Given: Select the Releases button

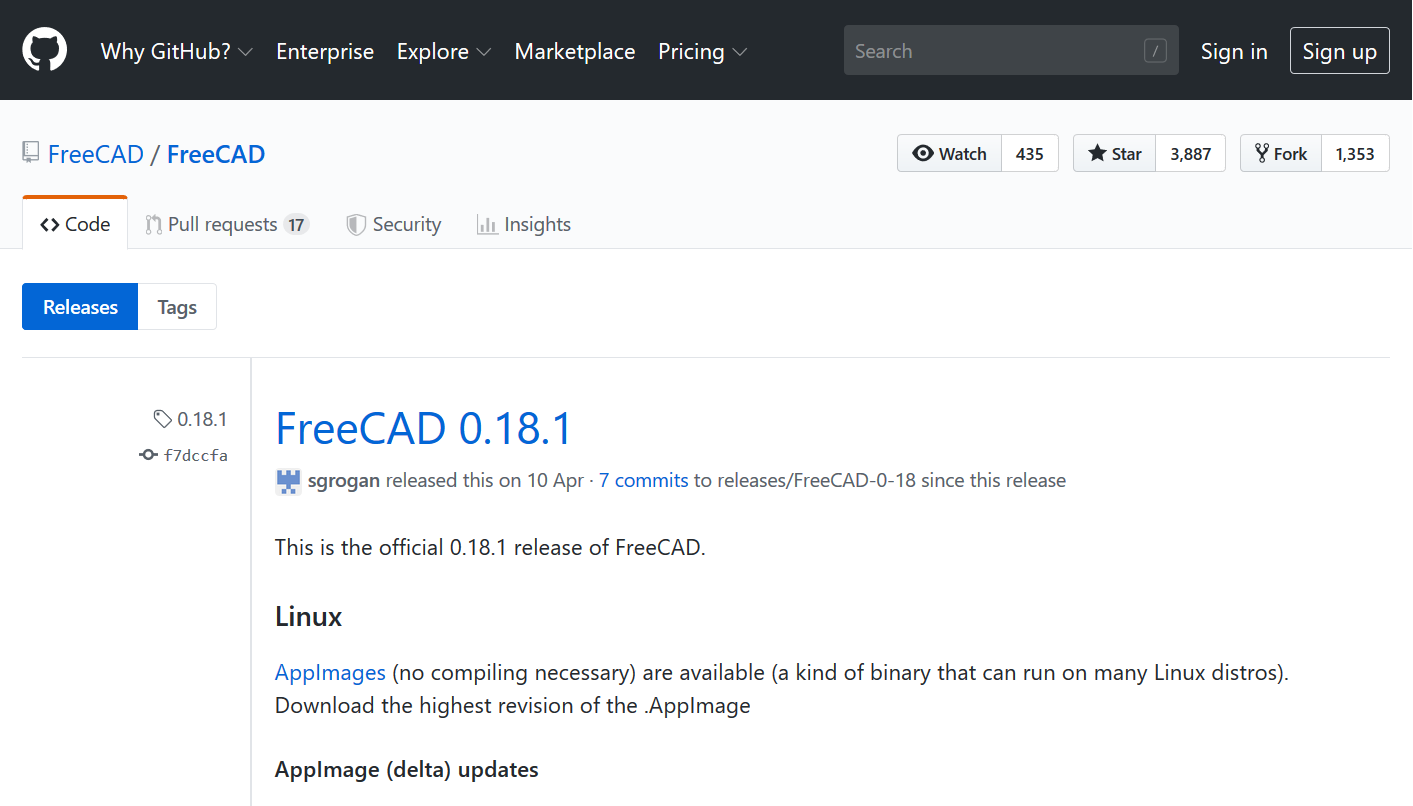Looking at the screenshot, I should pos(80,307).
